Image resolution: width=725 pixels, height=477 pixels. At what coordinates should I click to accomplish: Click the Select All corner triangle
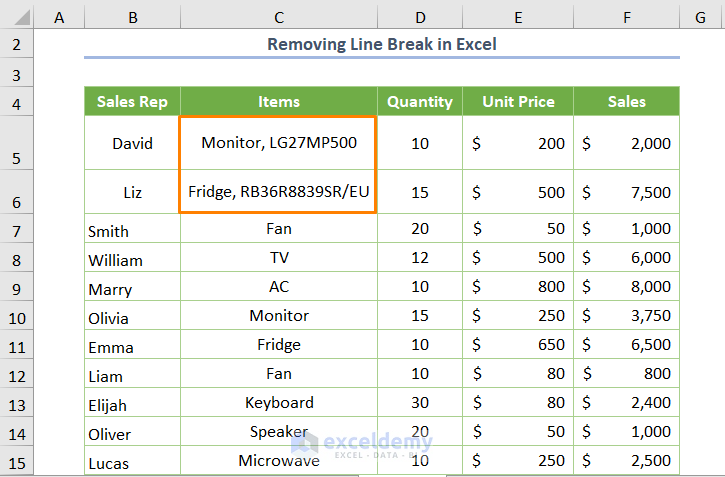point(17,16)
